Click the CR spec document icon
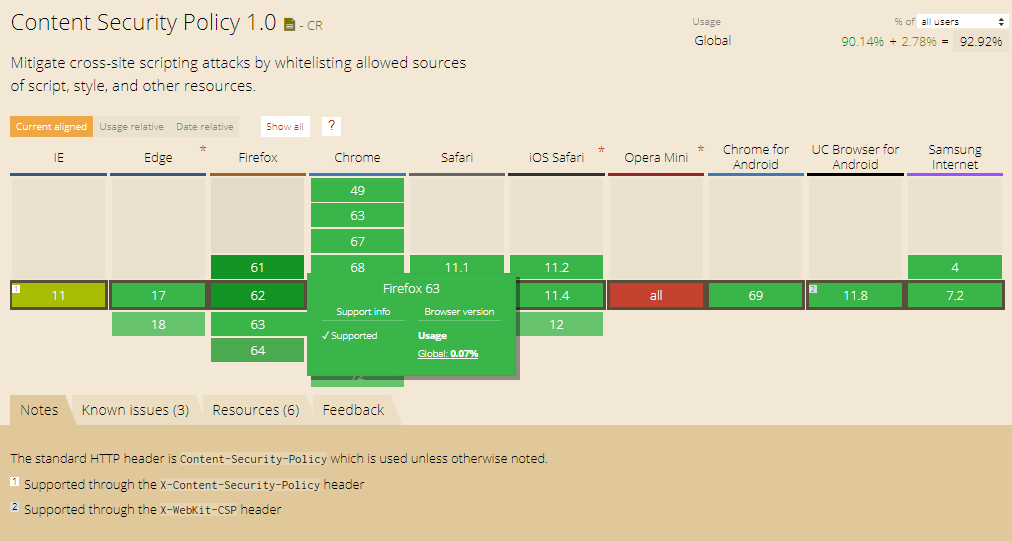1012x541 pixels. pyautogui.click(x=290, y=25)
